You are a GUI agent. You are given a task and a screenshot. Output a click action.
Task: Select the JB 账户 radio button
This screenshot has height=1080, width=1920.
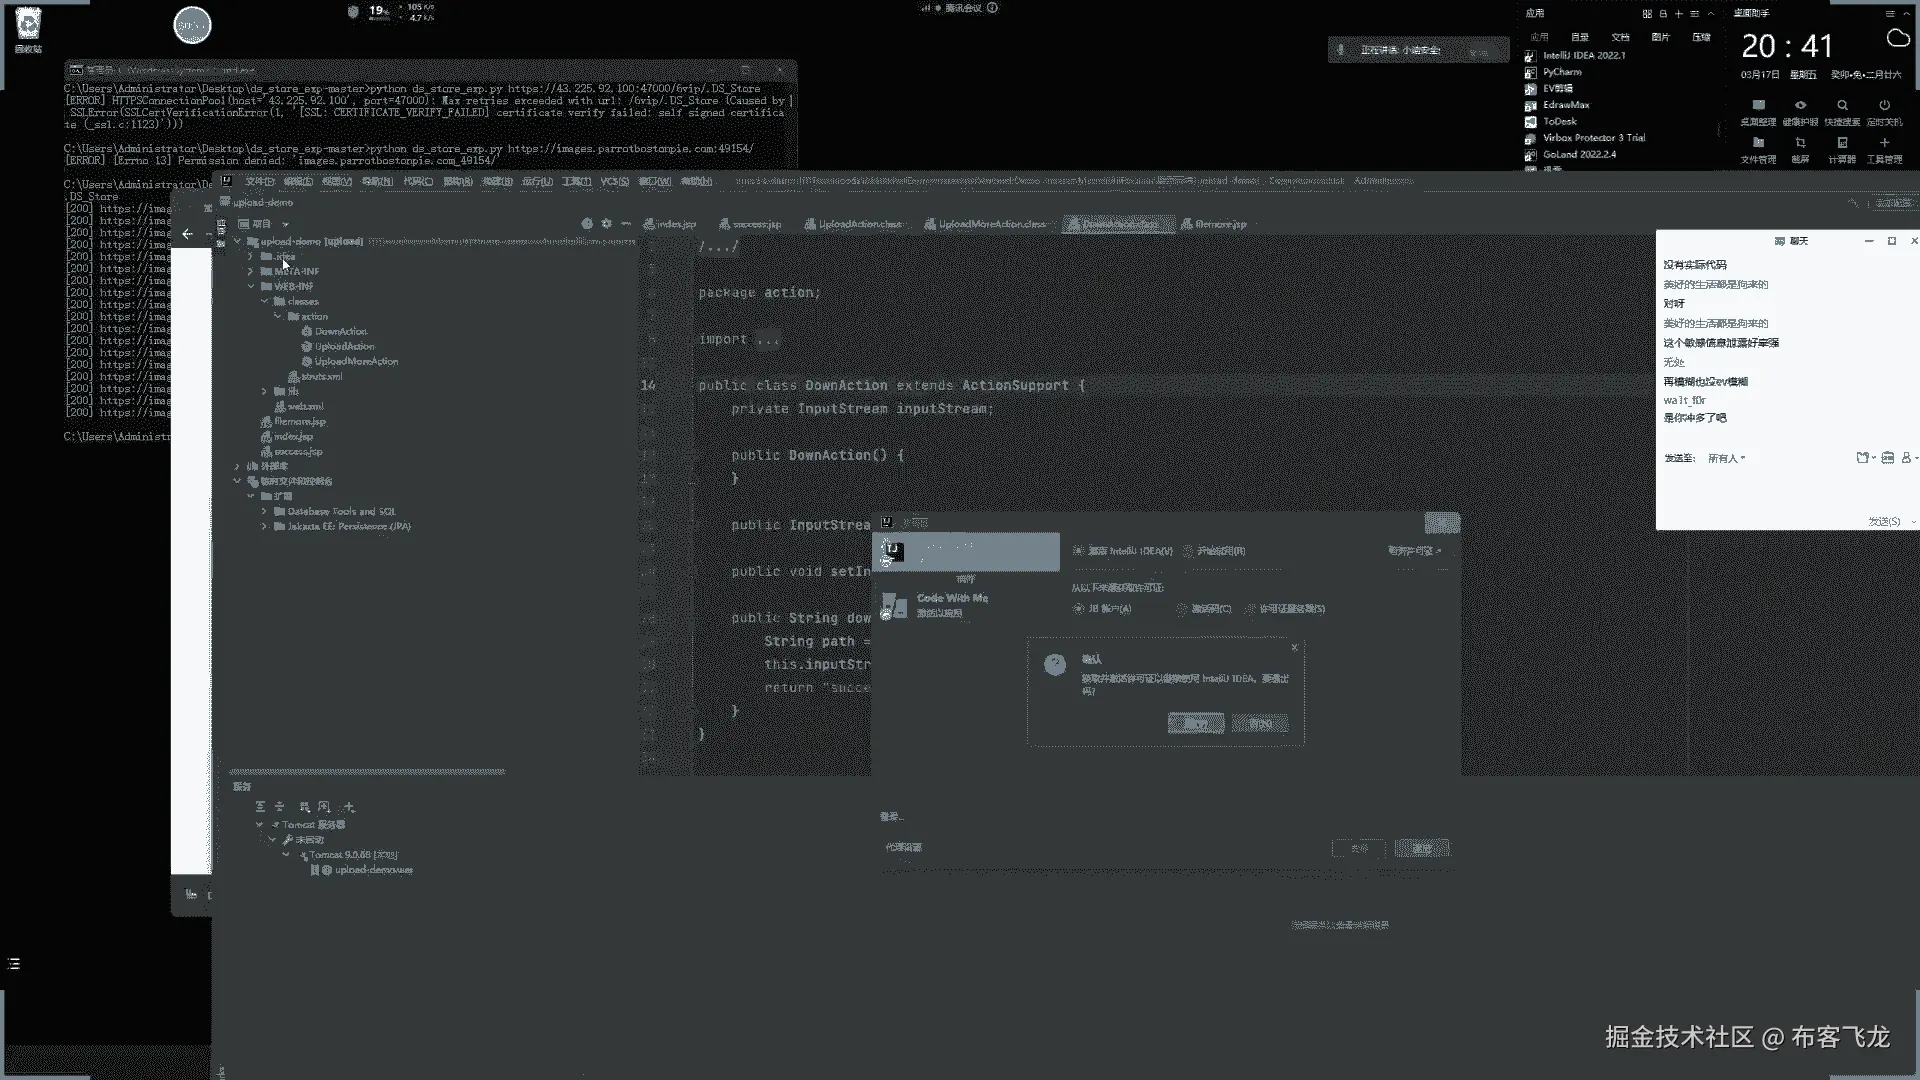click(1078, 609)
